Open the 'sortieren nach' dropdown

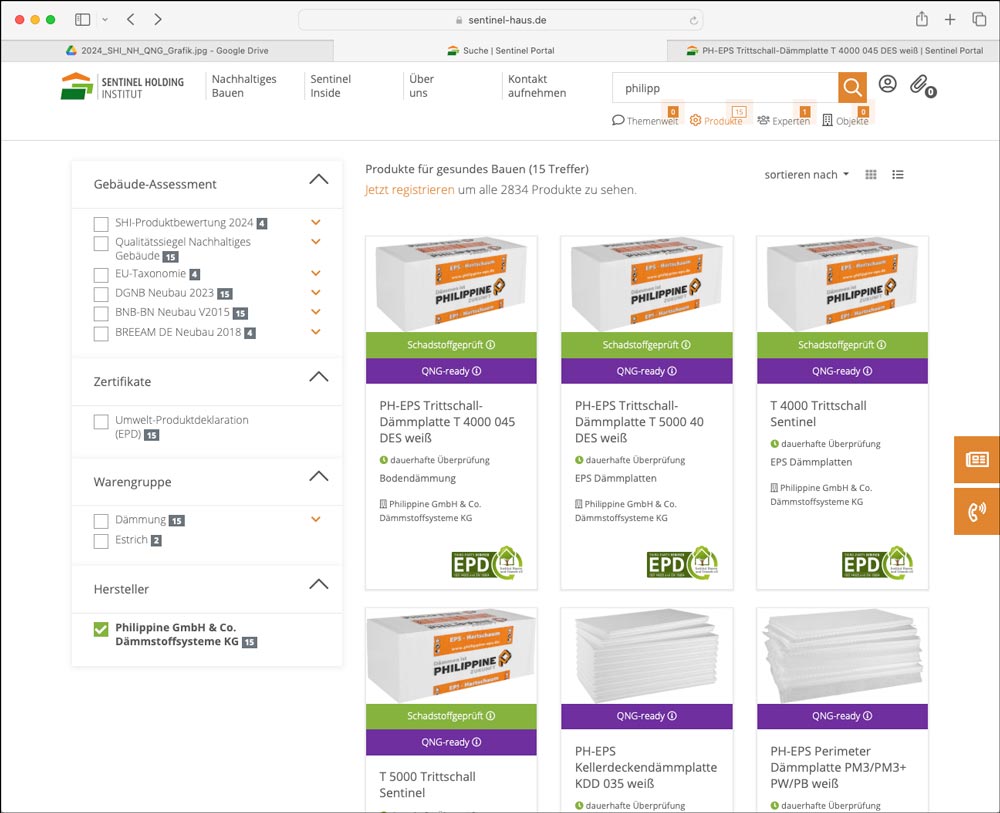pos(806,175)
